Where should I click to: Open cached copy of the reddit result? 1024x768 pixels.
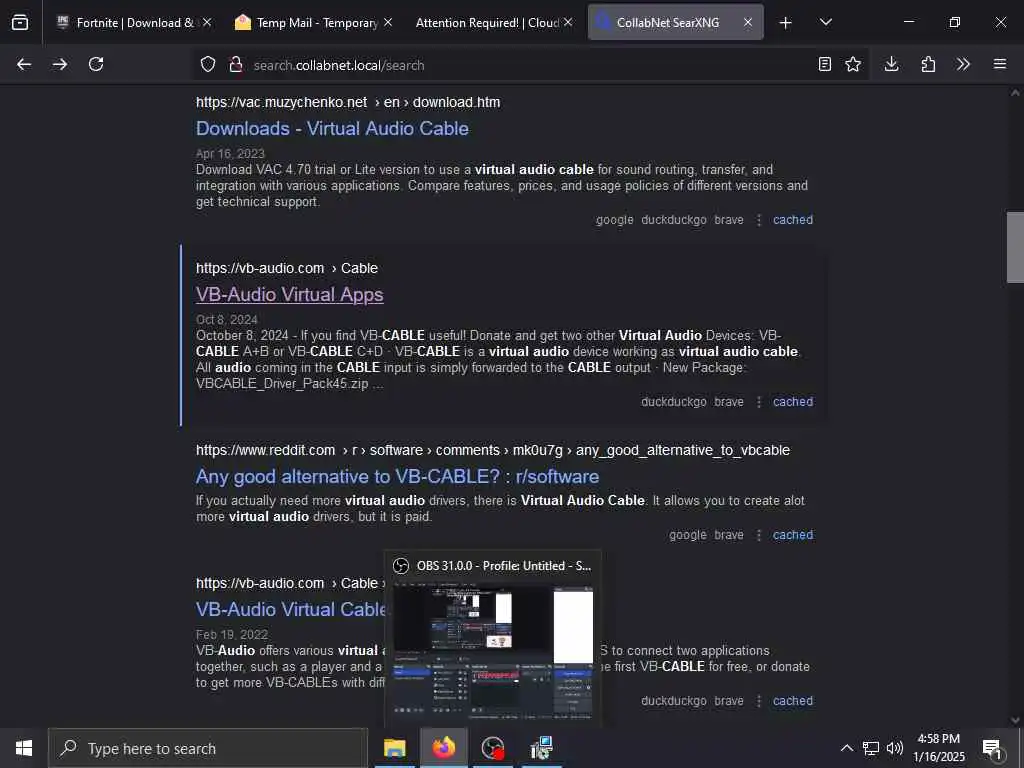pyautogui.click(x=793, y=535)
